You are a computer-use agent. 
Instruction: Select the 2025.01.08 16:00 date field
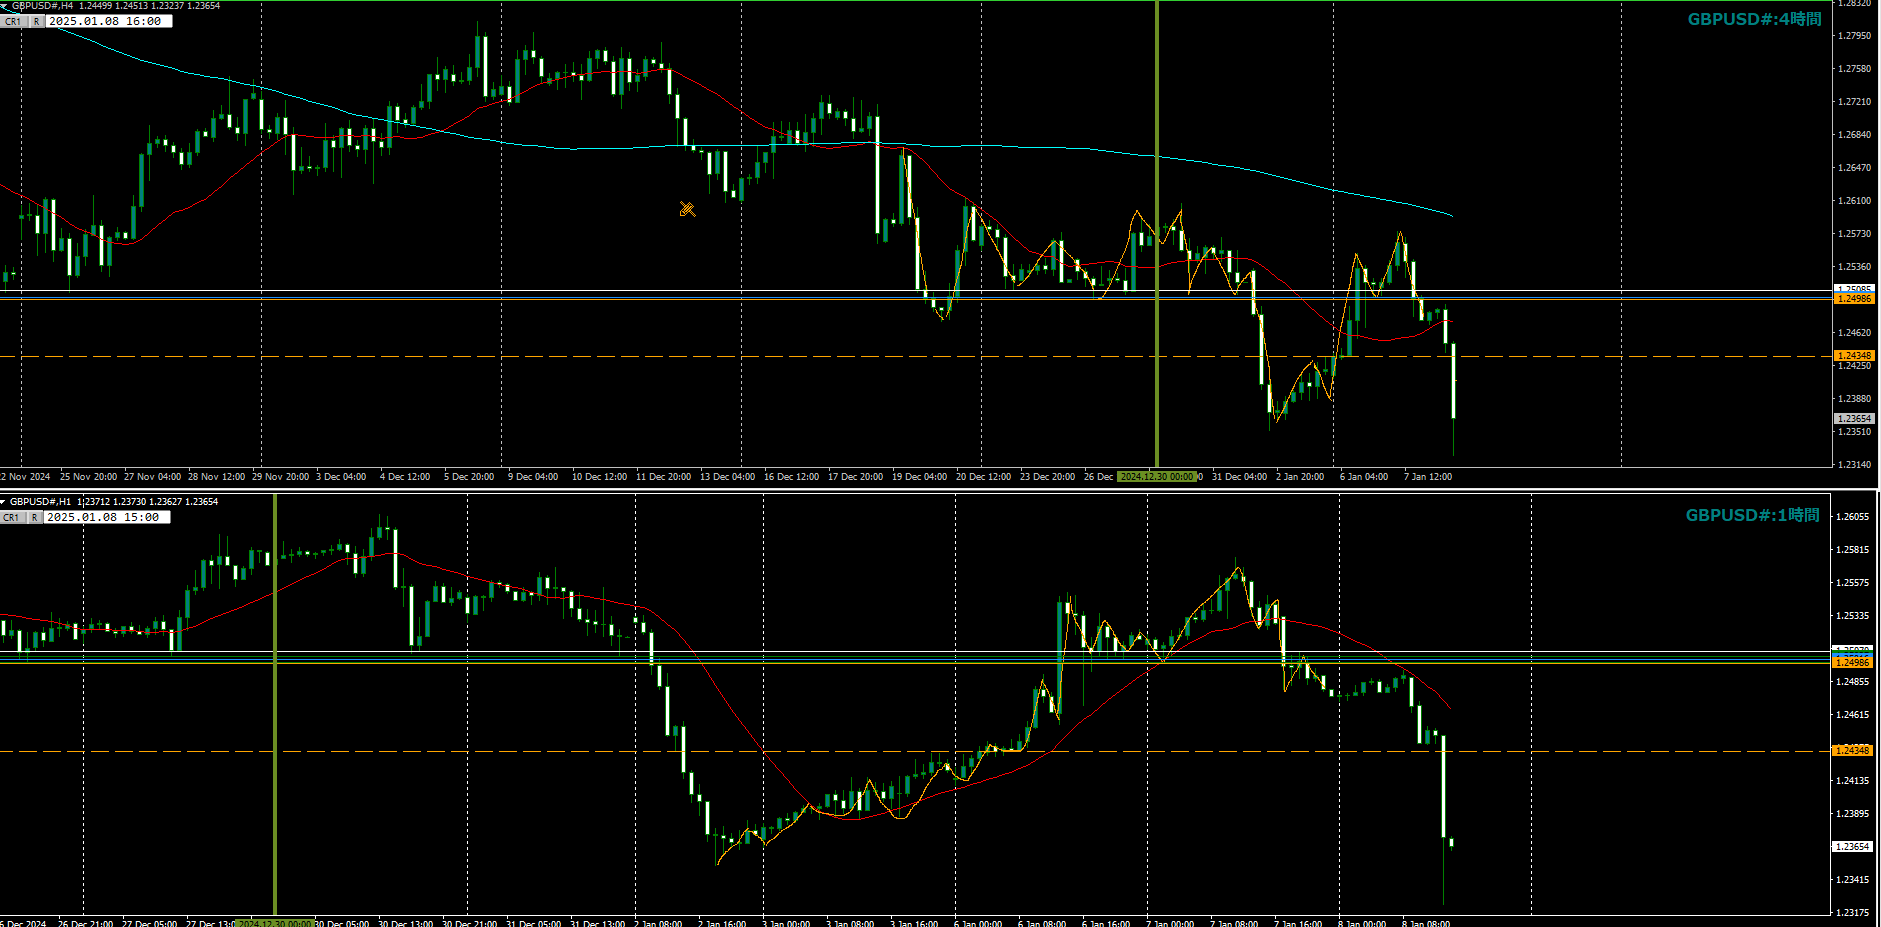tap(109, 21)
